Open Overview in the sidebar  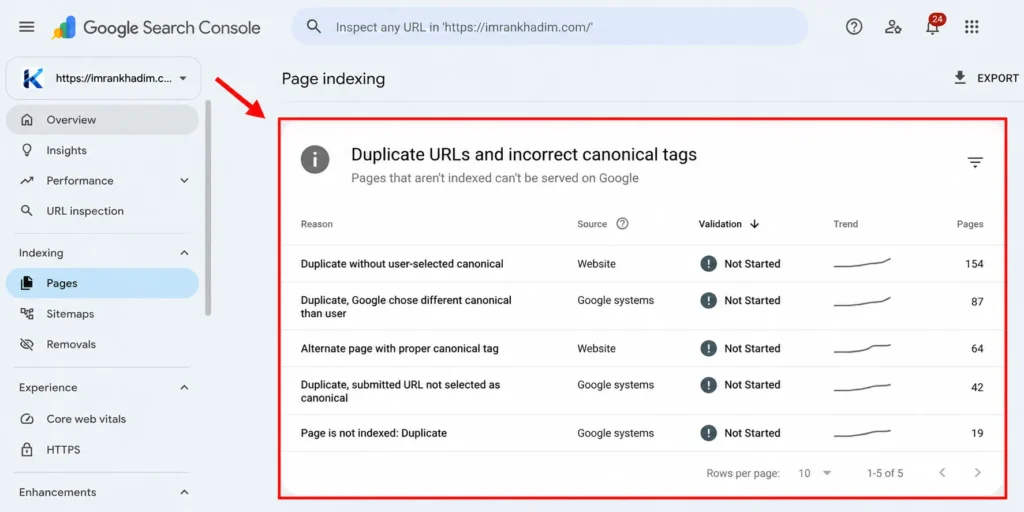click(102, 120)
